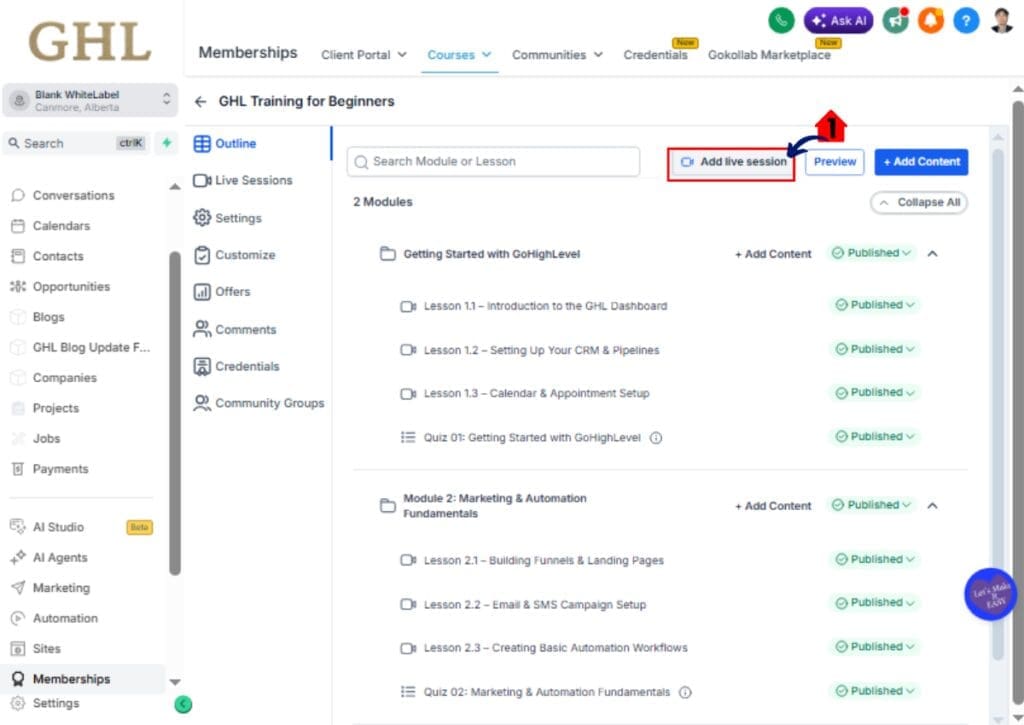Change Published status of Getting Started module
1024x725 pixels.
pyautogui.click(x=871, y=253)
